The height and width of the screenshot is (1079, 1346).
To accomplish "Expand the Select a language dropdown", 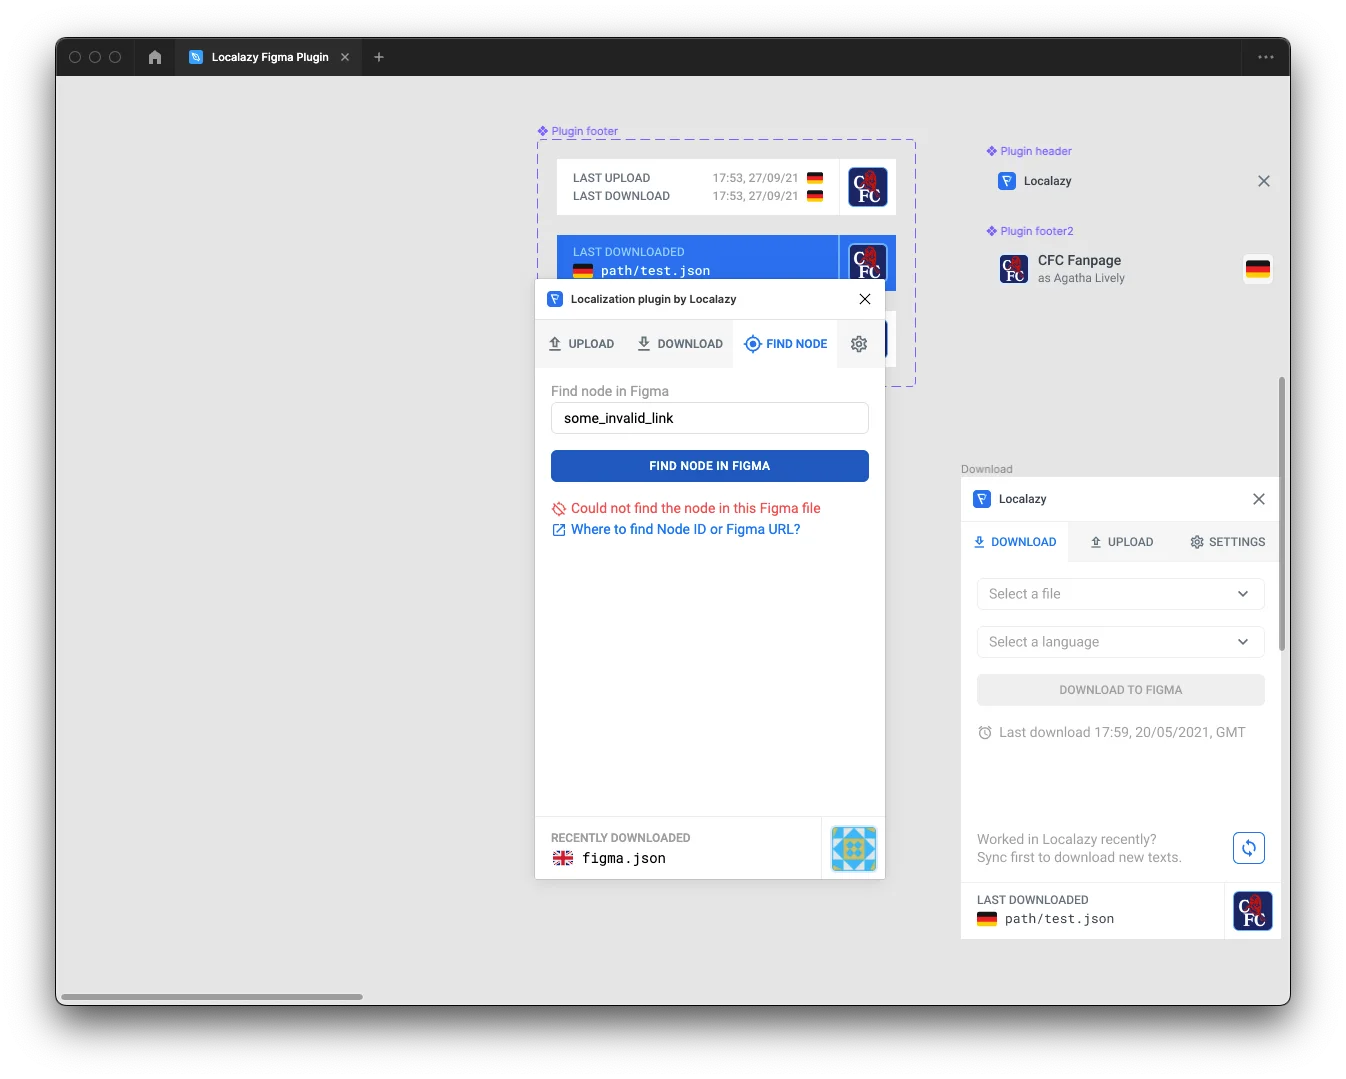I will tap(1120, 642).
